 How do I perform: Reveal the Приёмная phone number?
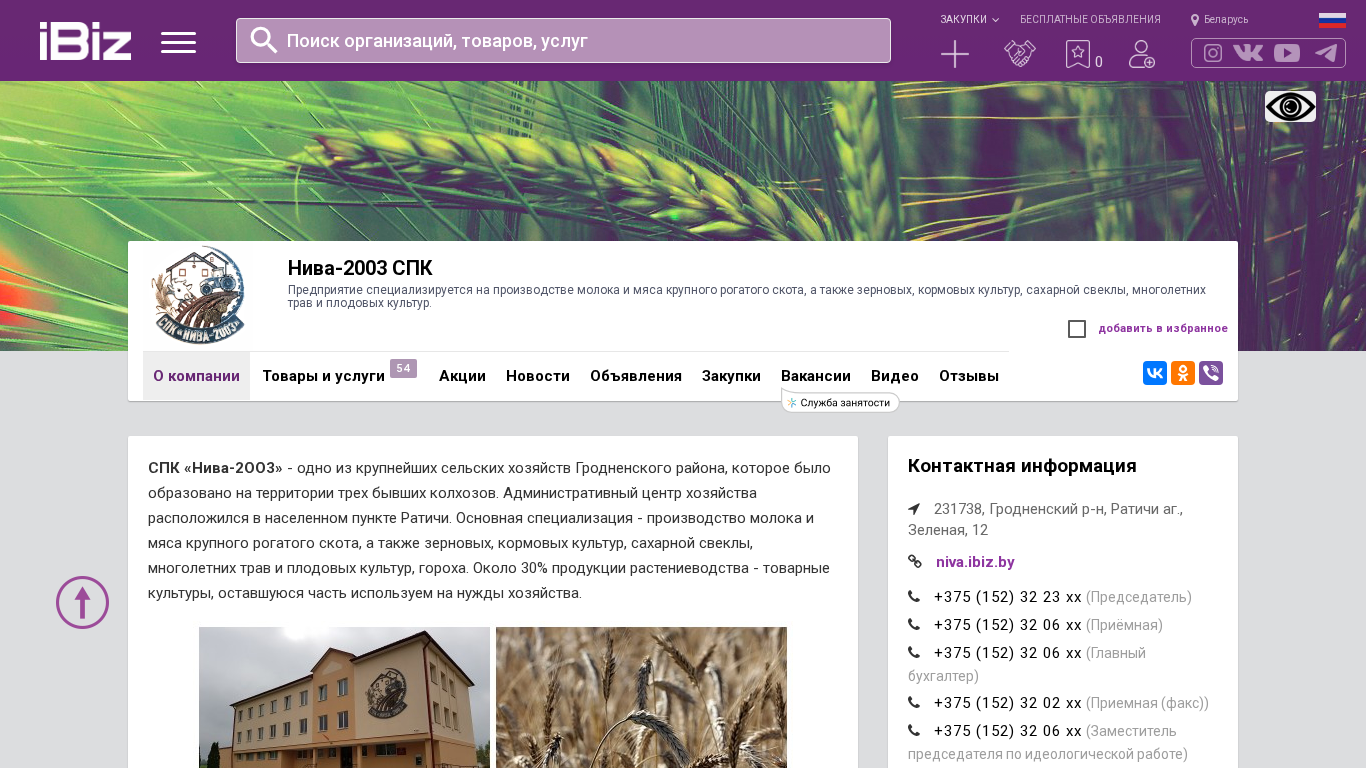(1008, 625)
